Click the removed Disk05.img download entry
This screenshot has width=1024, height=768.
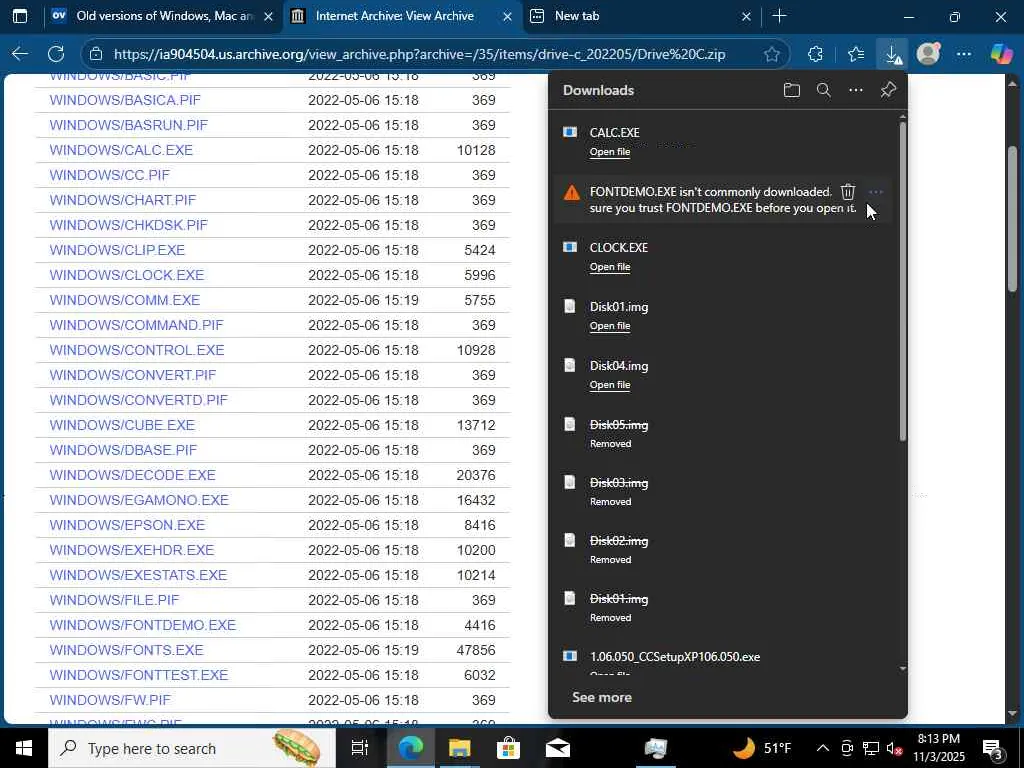click(x=722, y=433)
